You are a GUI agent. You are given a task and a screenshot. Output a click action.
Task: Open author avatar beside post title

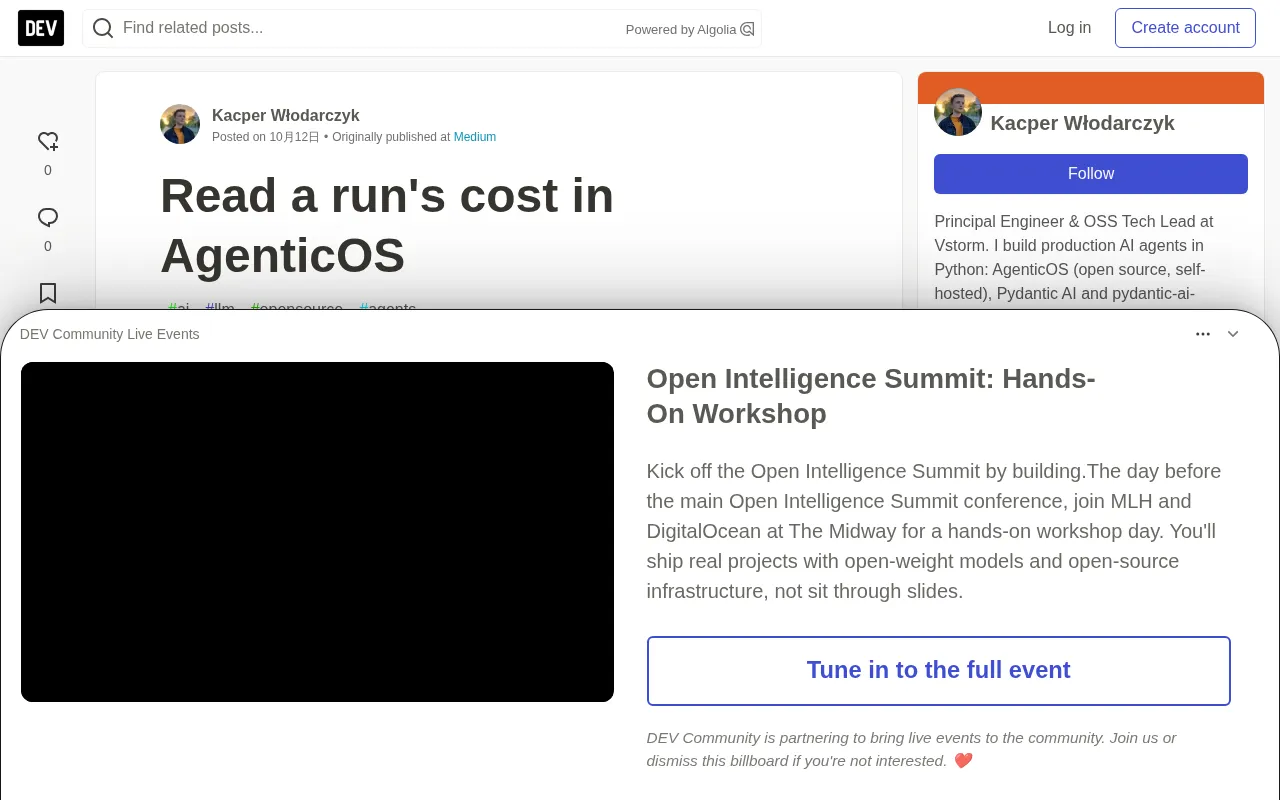[180, 124]
